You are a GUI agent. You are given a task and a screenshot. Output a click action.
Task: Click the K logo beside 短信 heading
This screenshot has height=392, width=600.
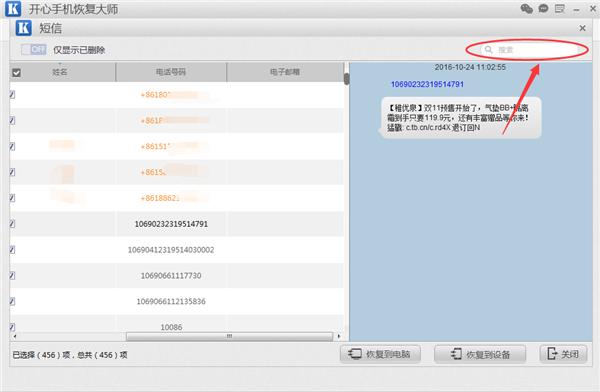(x=23, y=28)
